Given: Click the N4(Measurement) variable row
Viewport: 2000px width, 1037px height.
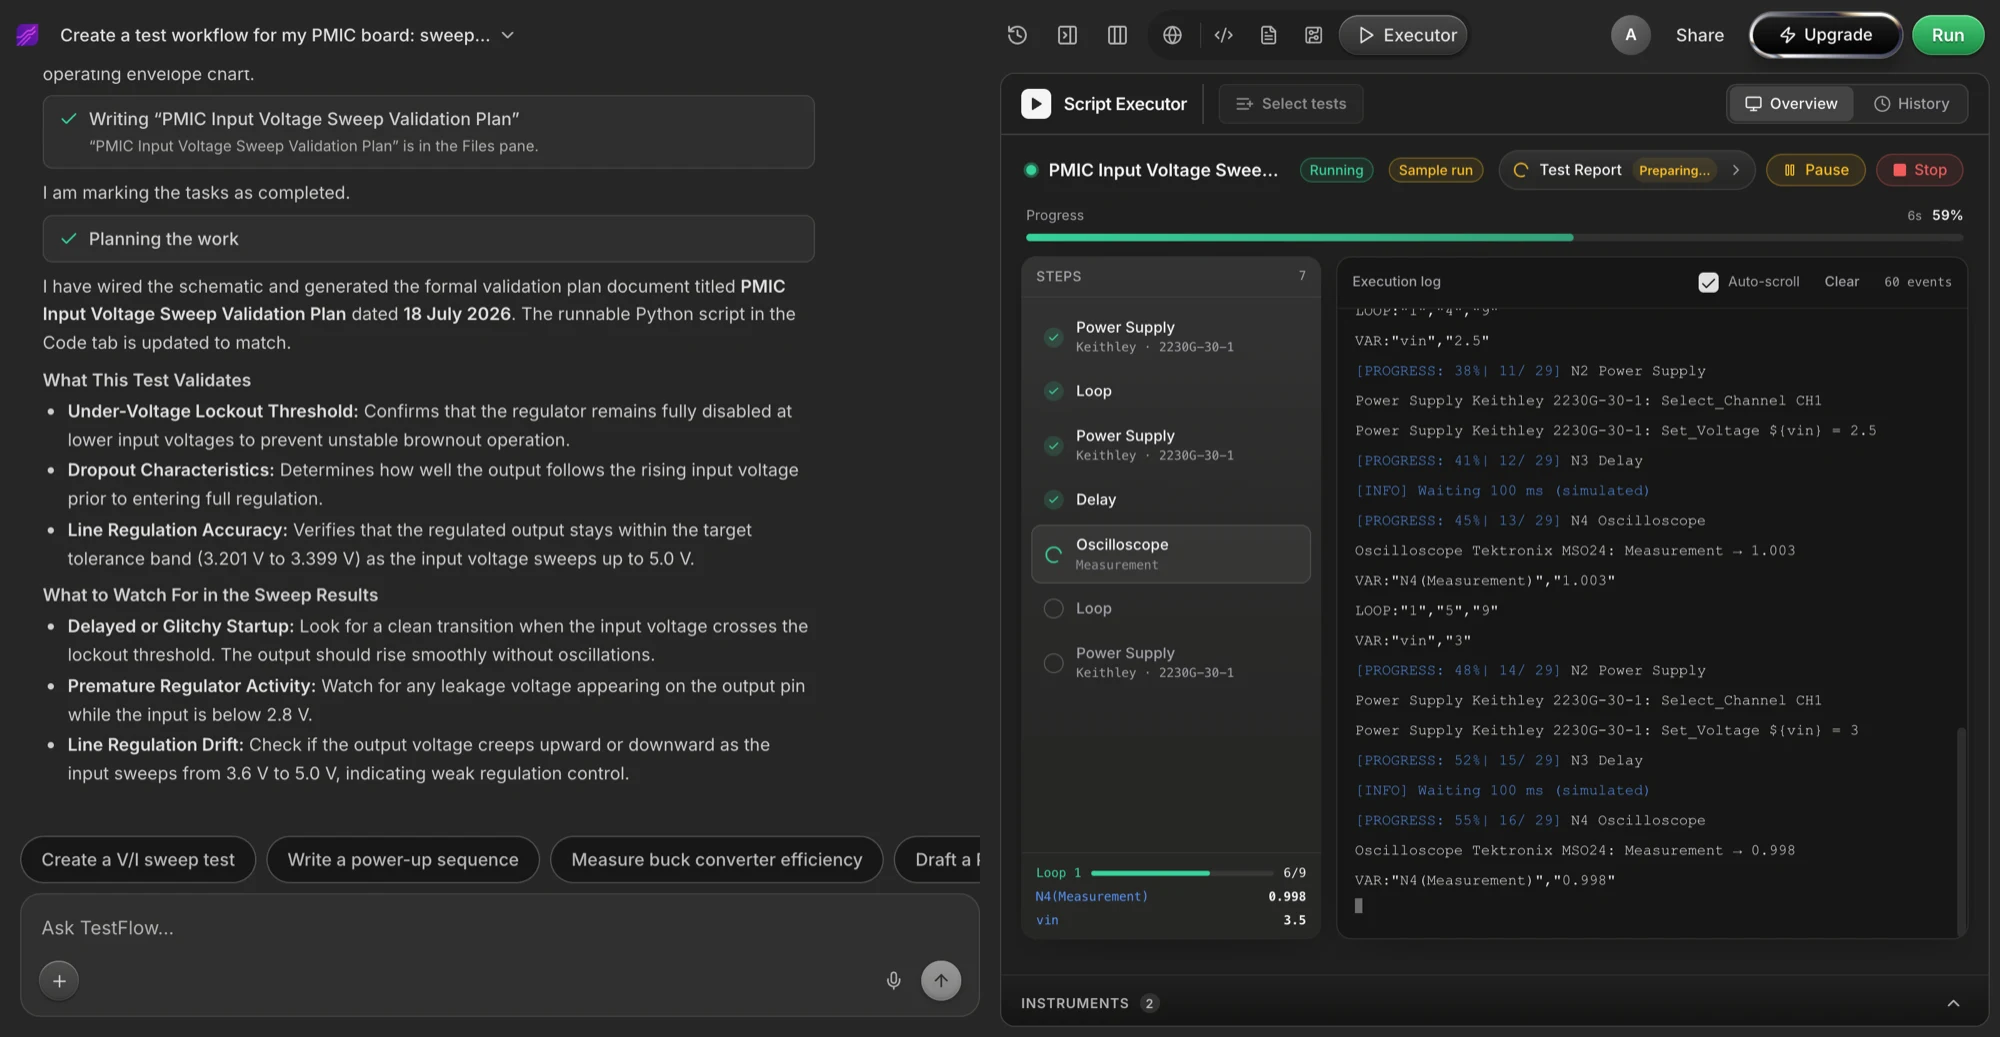Looking at the screenshot, I should point(1170,897).
